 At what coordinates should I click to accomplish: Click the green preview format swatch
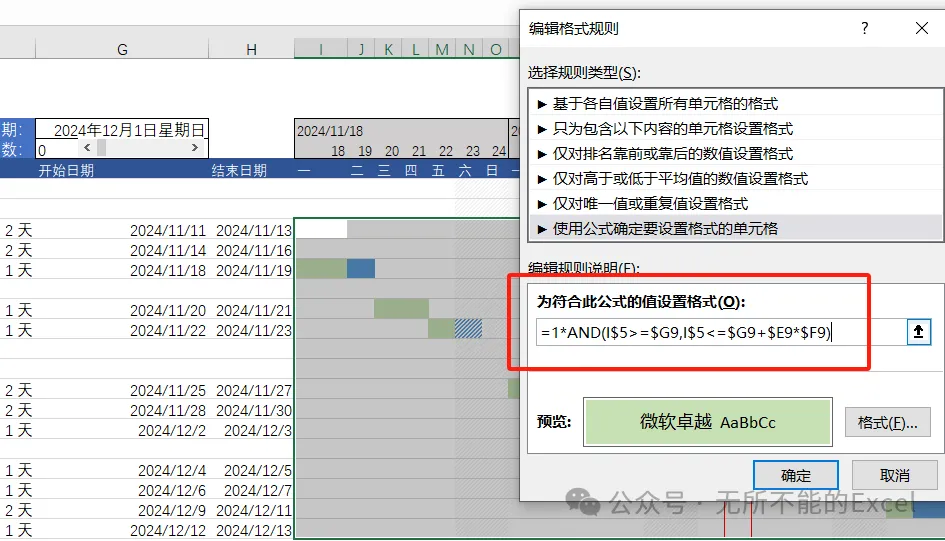click(708, 422)
